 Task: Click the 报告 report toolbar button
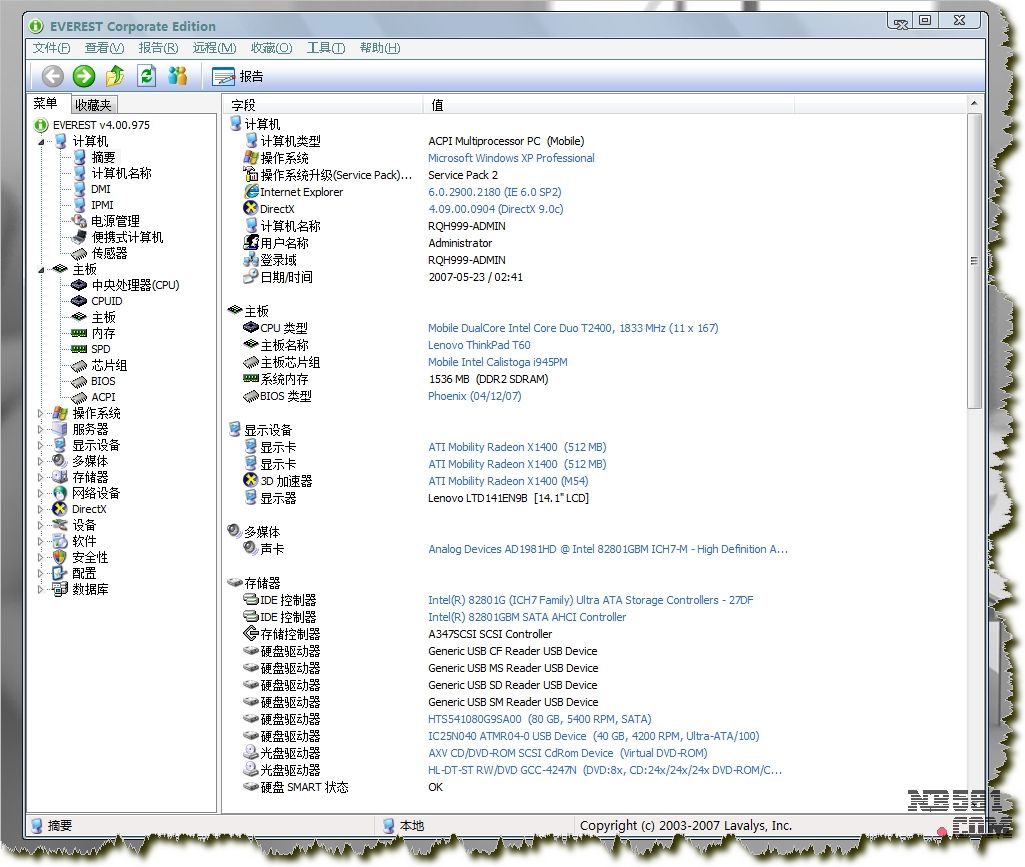point(239,76)
